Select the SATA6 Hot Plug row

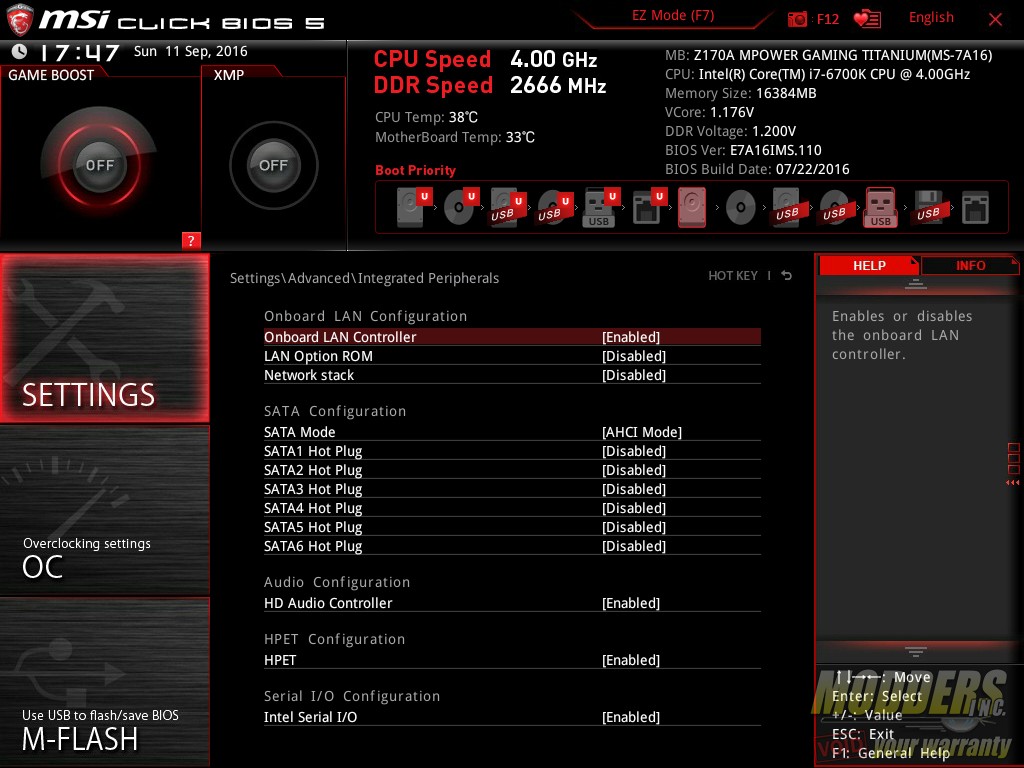(x=512, y=545)
